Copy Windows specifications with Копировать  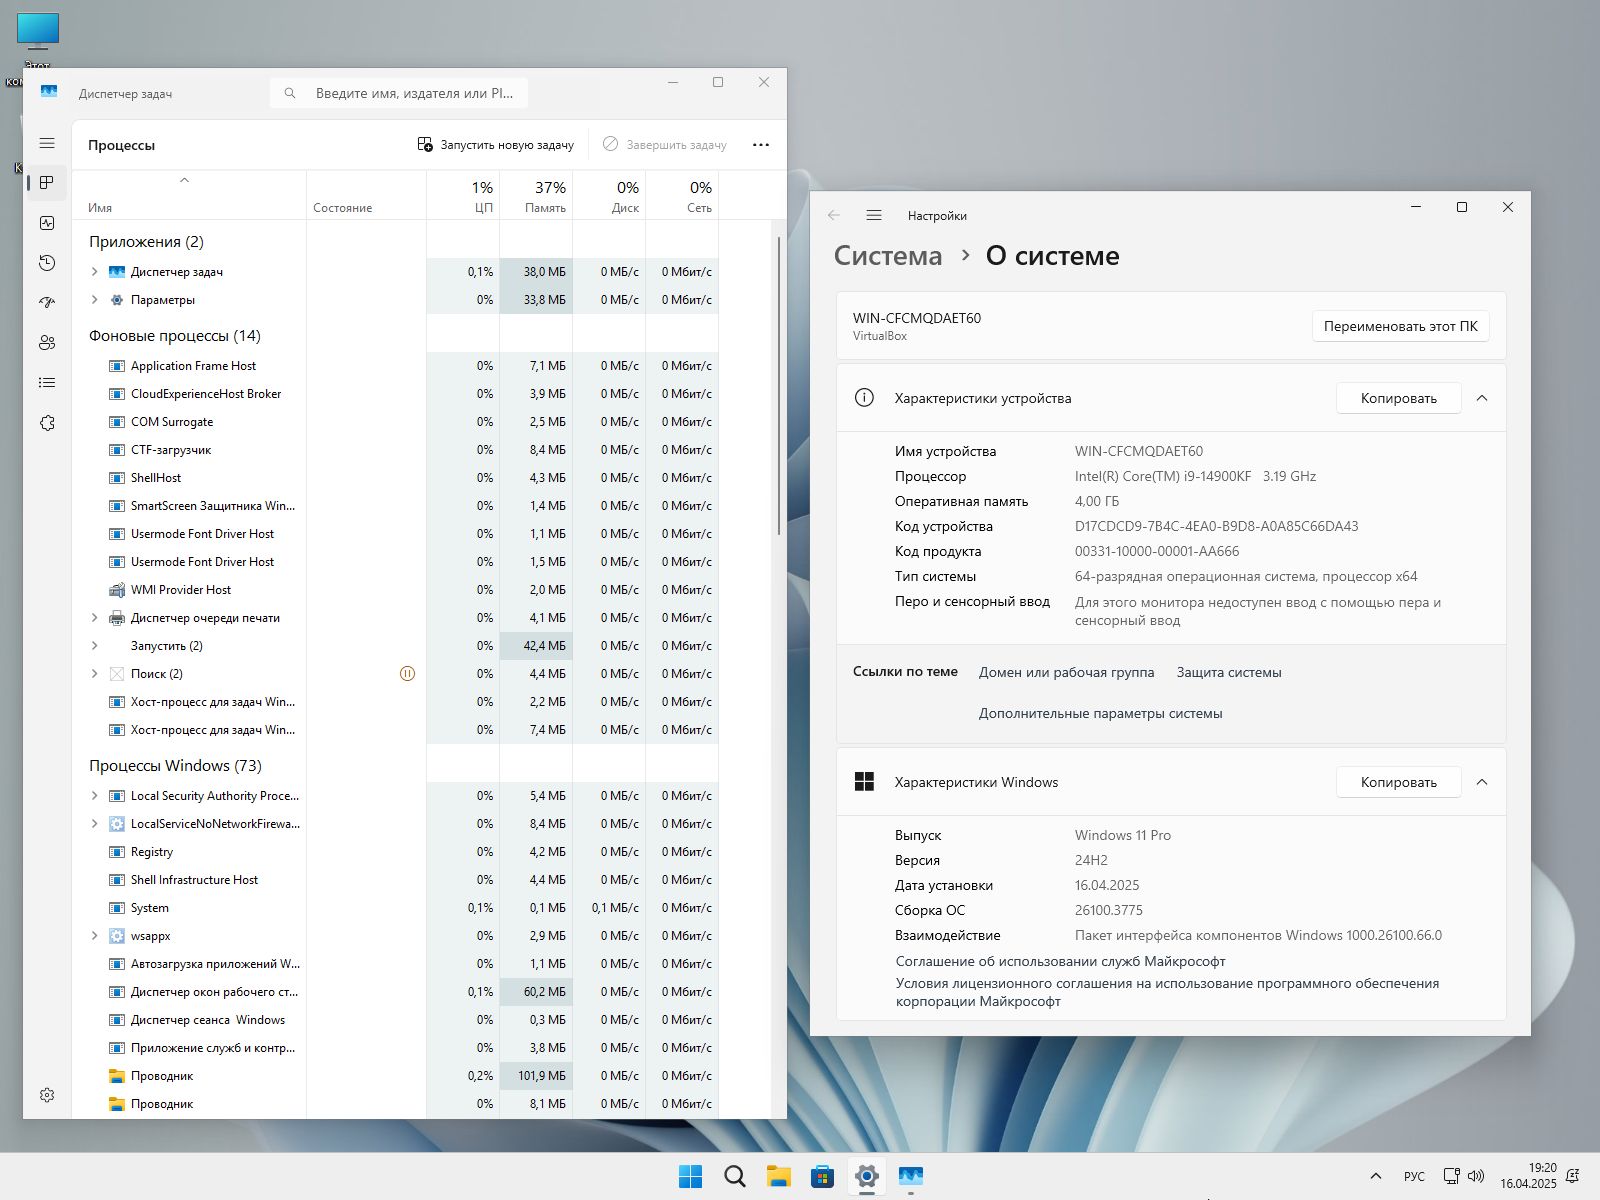coord(1398,782)
